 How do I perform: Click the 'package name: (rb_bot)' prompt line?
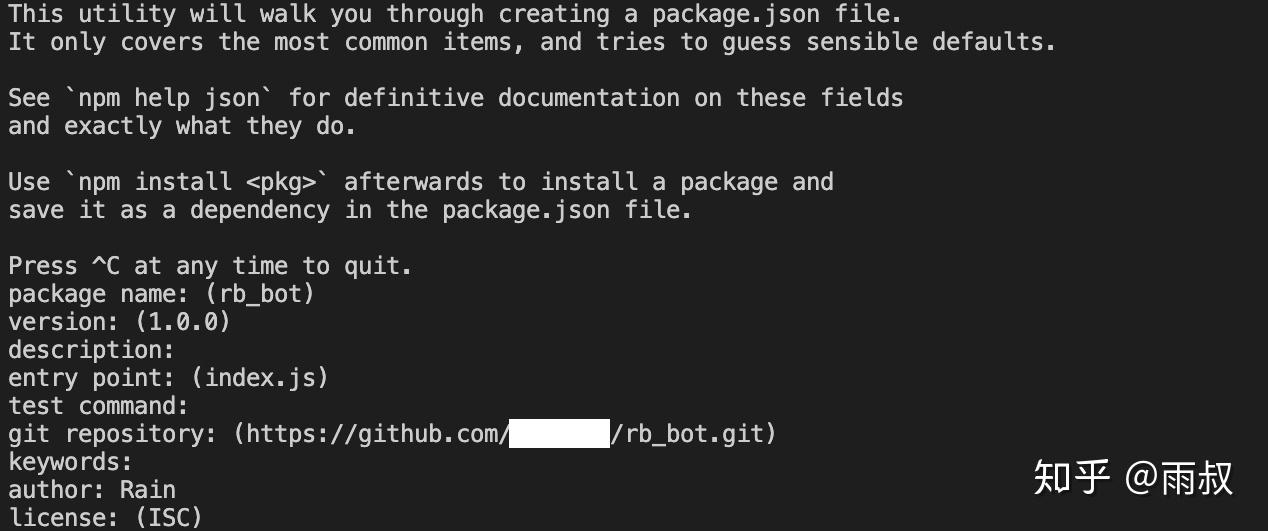162,294
